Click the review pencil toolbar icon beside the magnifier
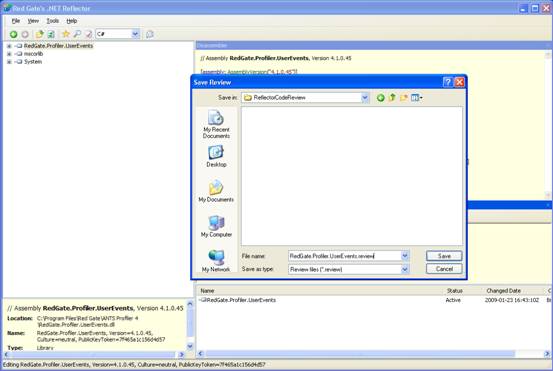This screenshot has width=553, height=371. tap(89, 34)
